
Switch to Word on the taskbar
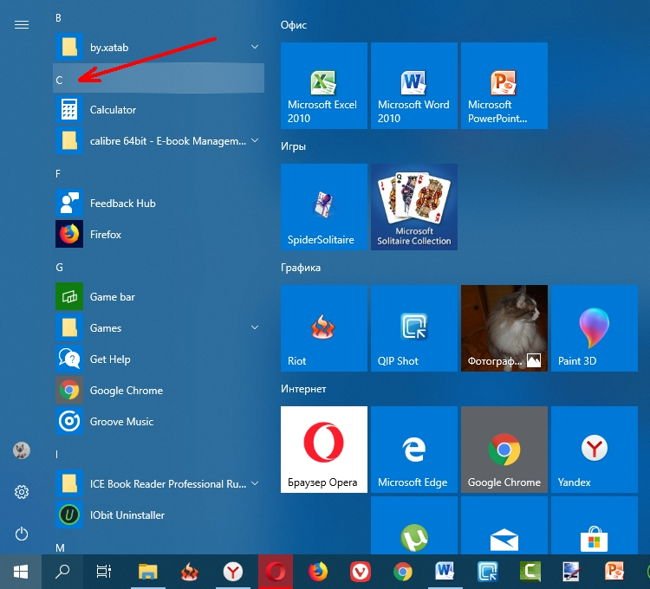pyautogui.click(x=445, y=572)
